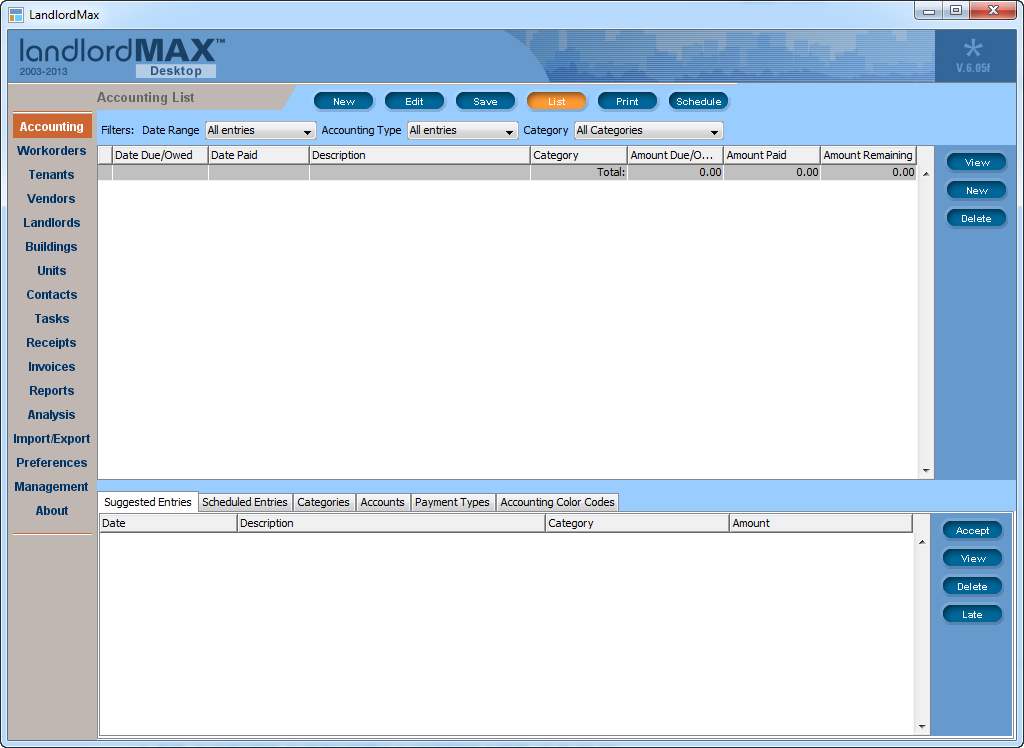Sort by Date Paid column header
This screenshot has height=748, width=1024.
coord(259,155)
